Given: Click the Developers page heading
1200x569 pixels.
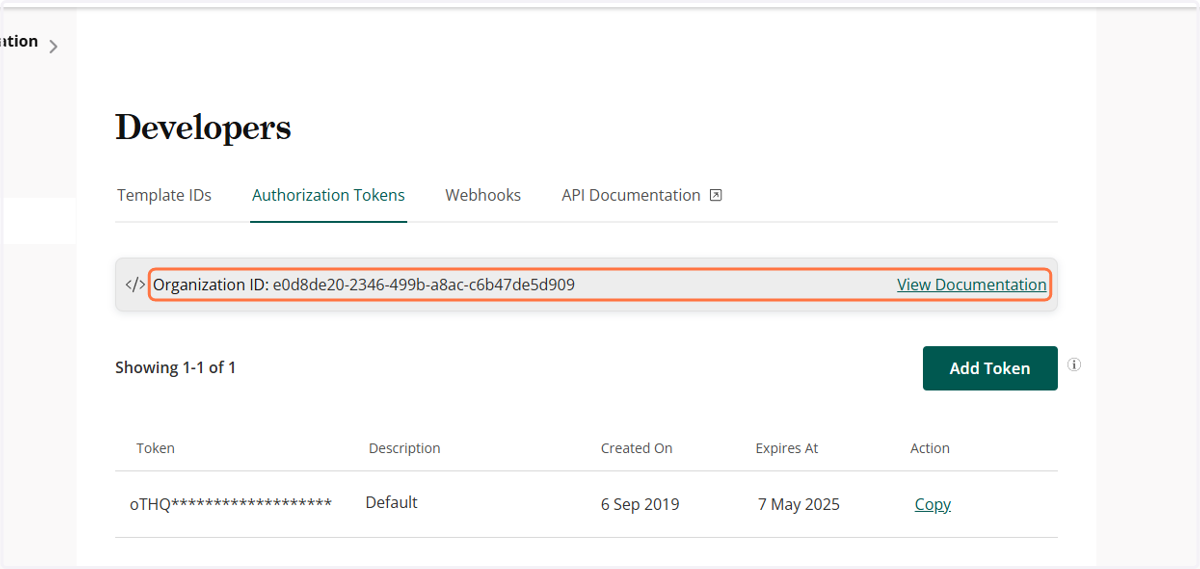Looking at the screenshot, I should (x=203, y=128).
